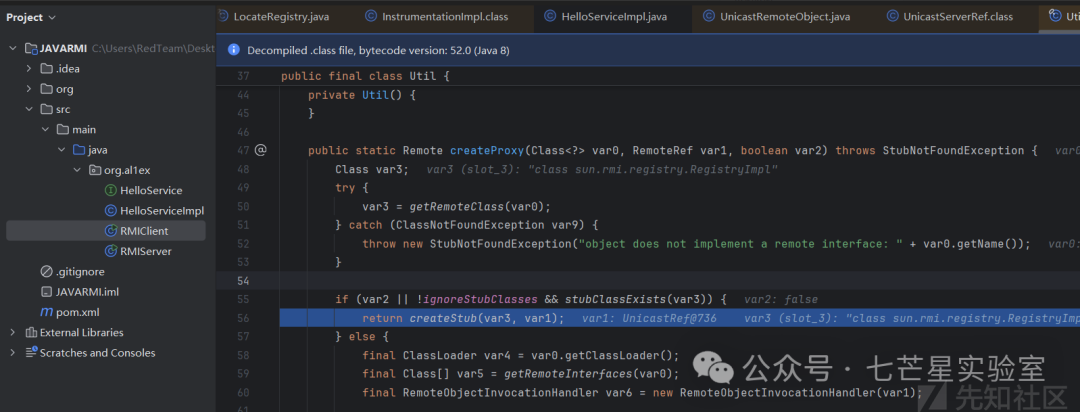The image size is (1080, 412).
Task: Click the org folder icon
Action: coord(46,89)
